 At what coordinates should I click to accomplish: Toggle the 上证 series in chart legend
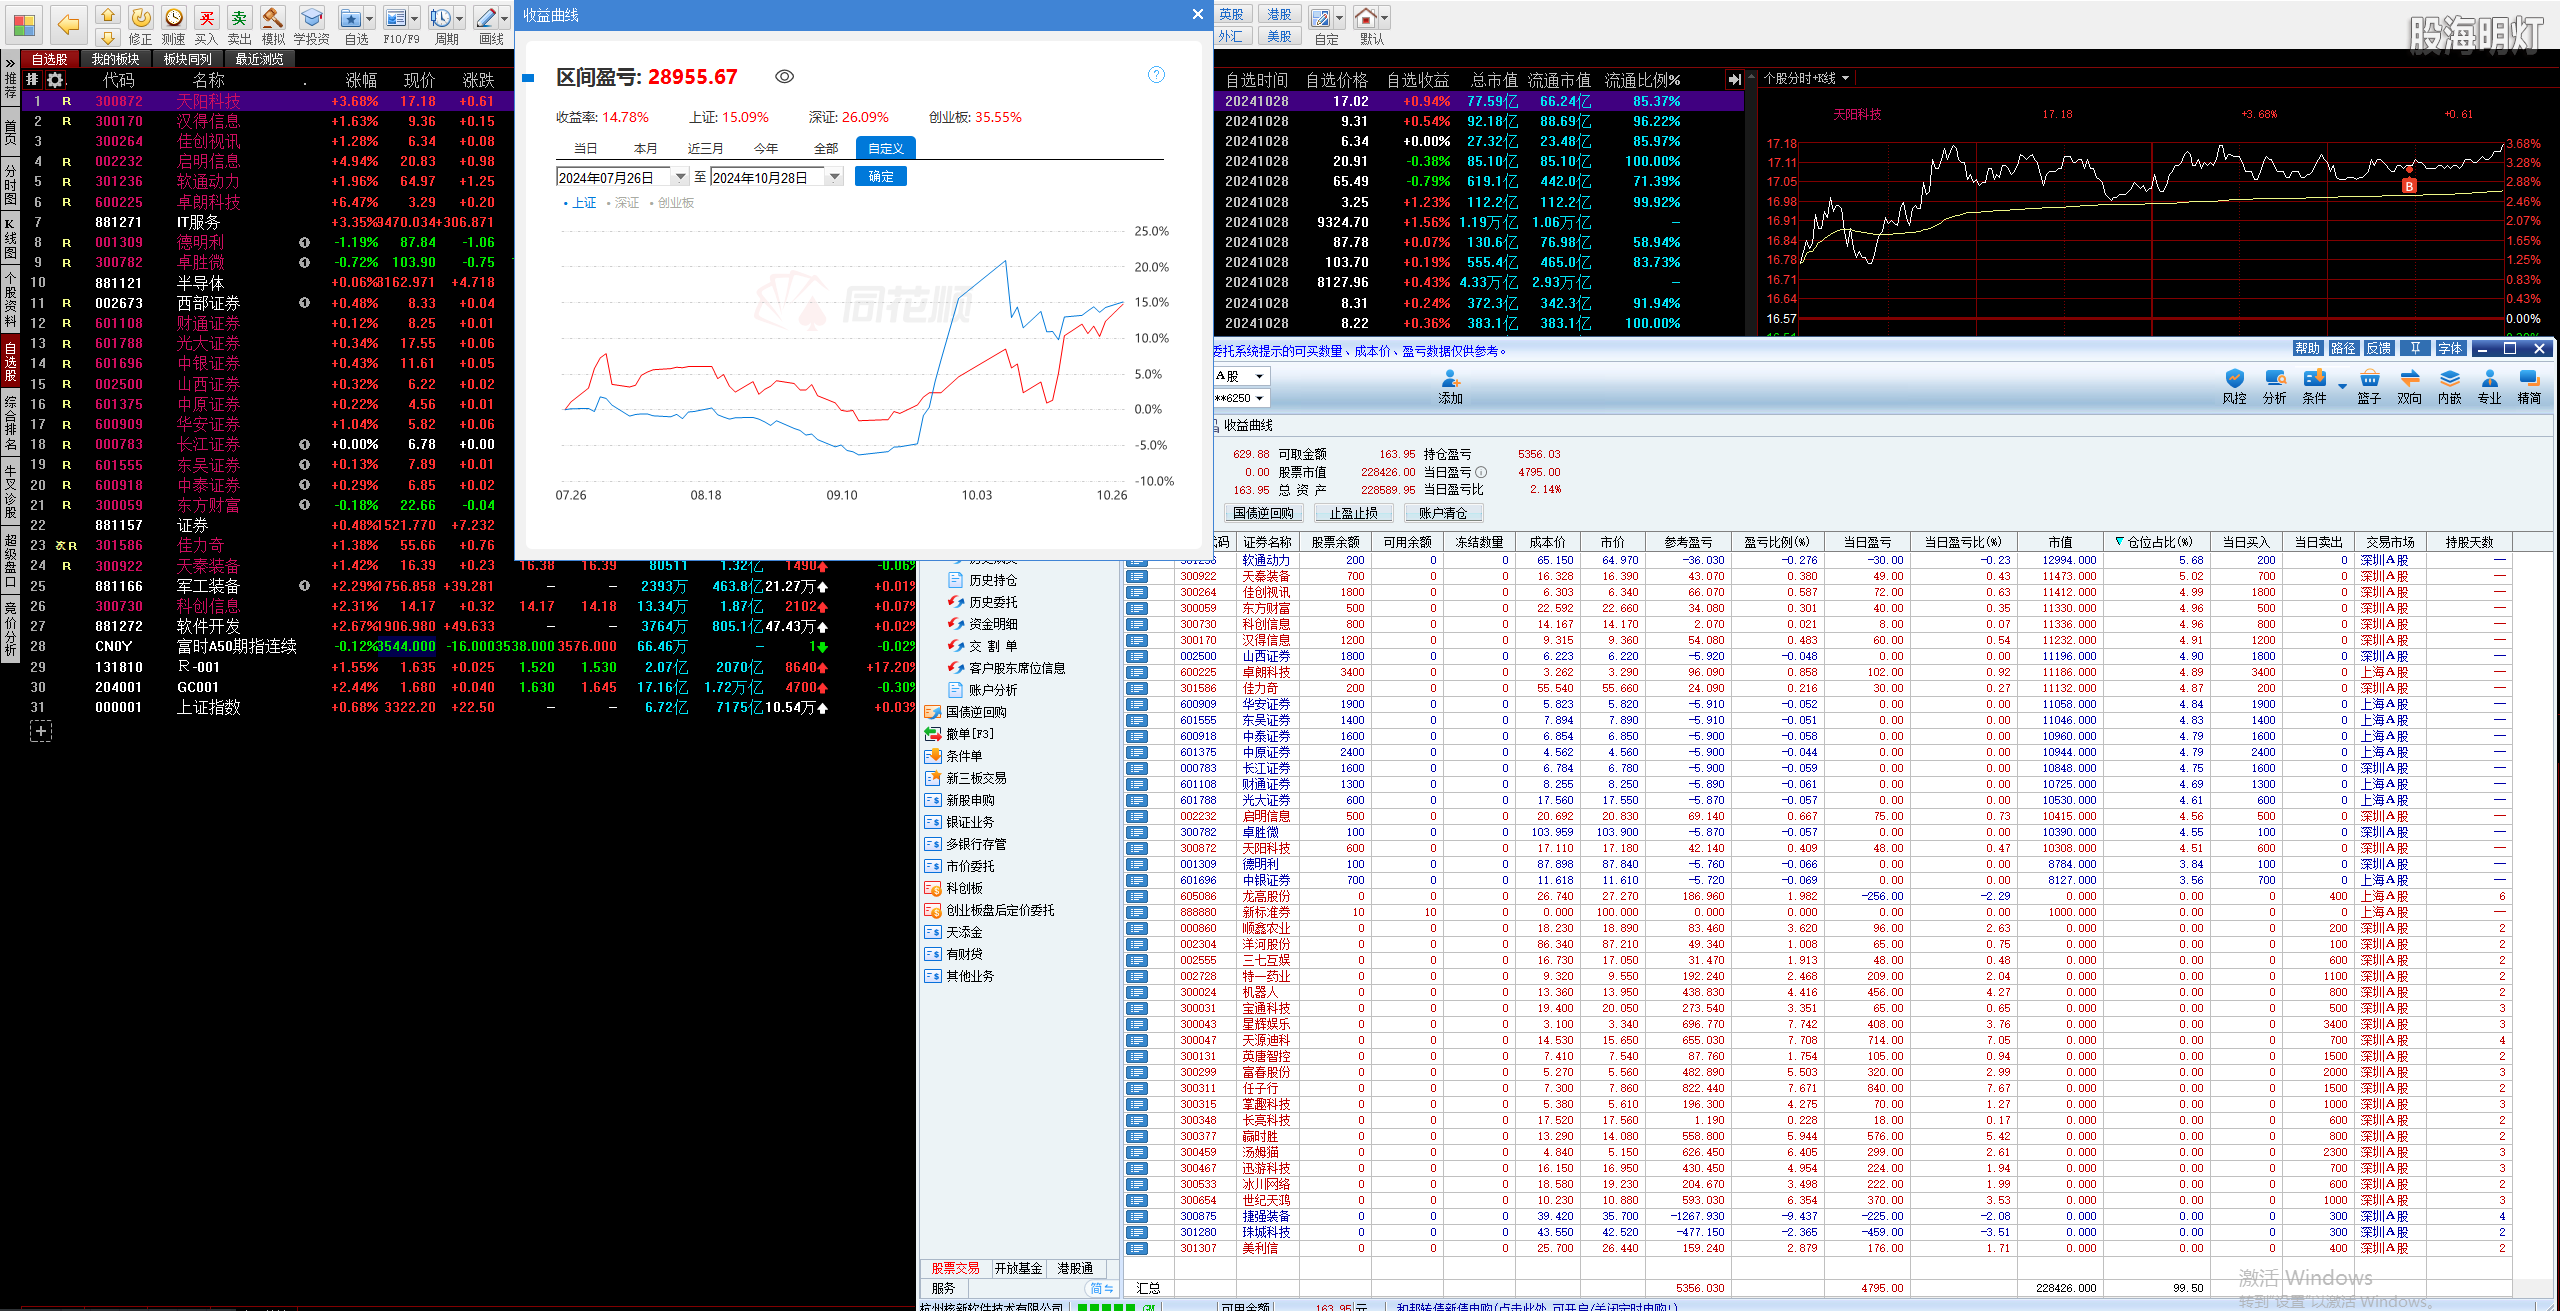tap(581, 203)
